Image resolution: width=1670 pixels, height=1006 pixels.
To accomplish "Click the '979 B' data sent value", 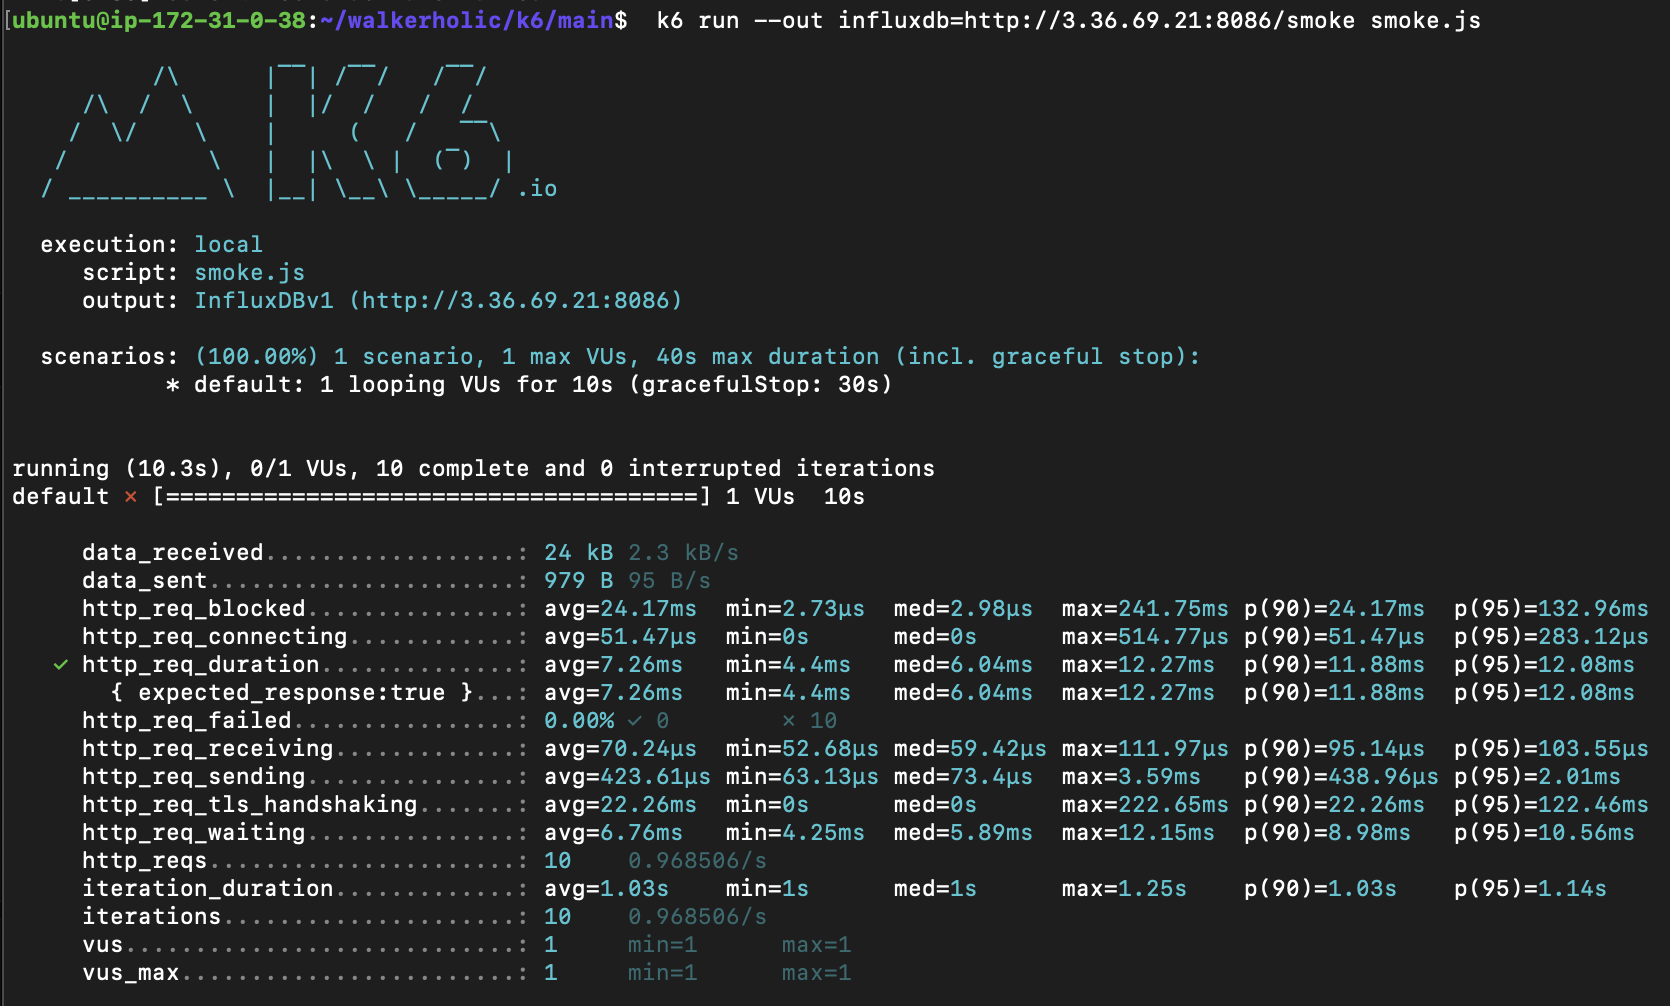I will [x=579, y=581].
